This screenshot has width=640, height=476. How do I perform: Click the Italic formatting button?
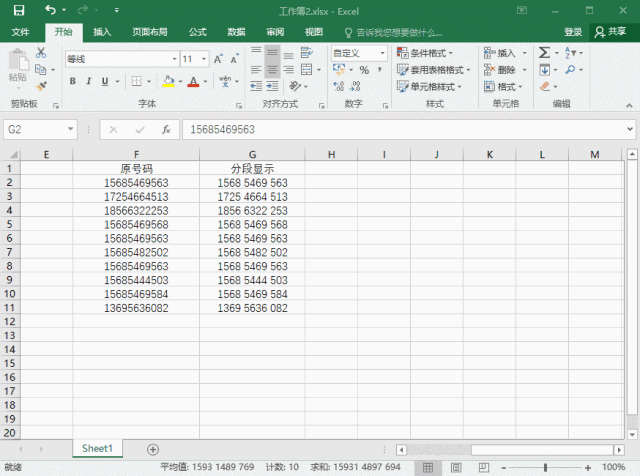click(x=88, y=81)
